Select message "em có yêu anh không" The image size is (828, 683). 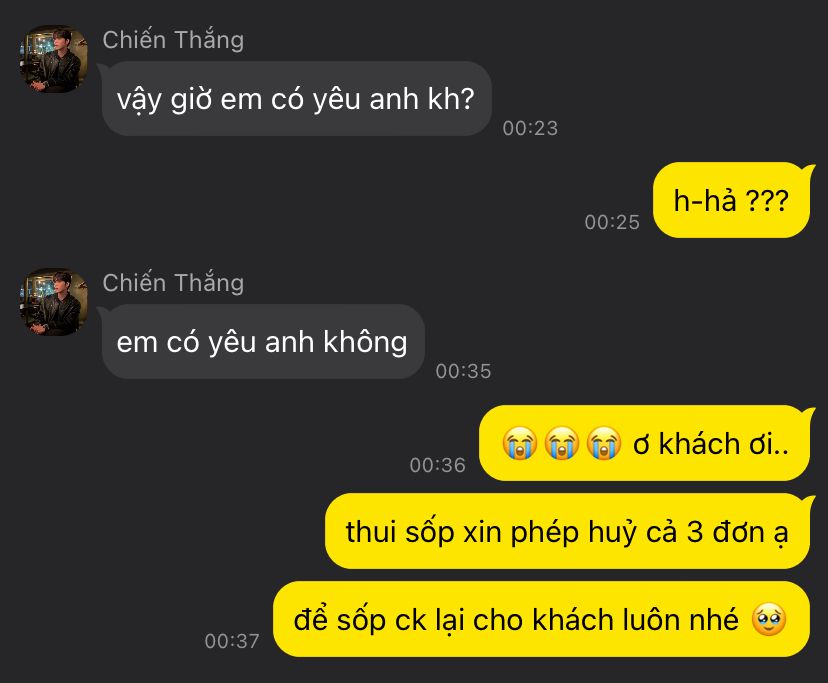pyautogui.click(x=263, y=341)
